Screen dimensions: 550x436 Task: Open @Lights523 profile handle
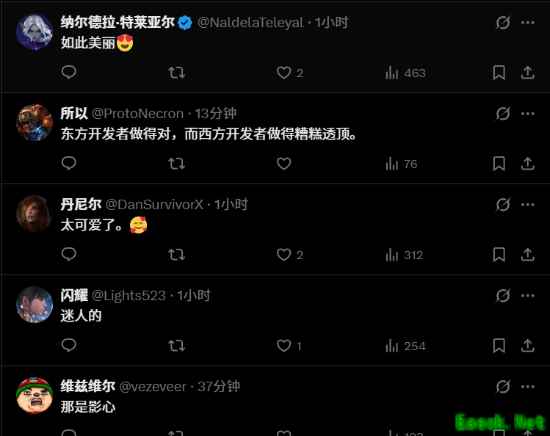coord(128,296)
